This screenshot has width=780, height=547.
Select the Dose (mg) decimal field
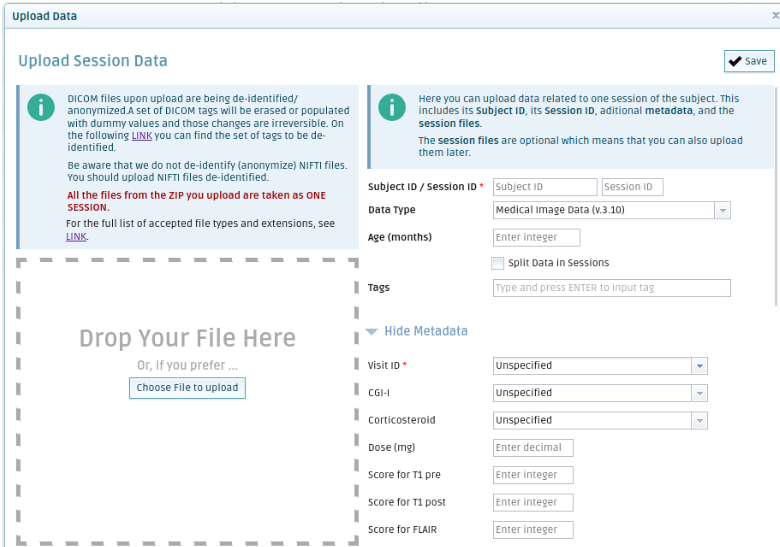[533, 448]
